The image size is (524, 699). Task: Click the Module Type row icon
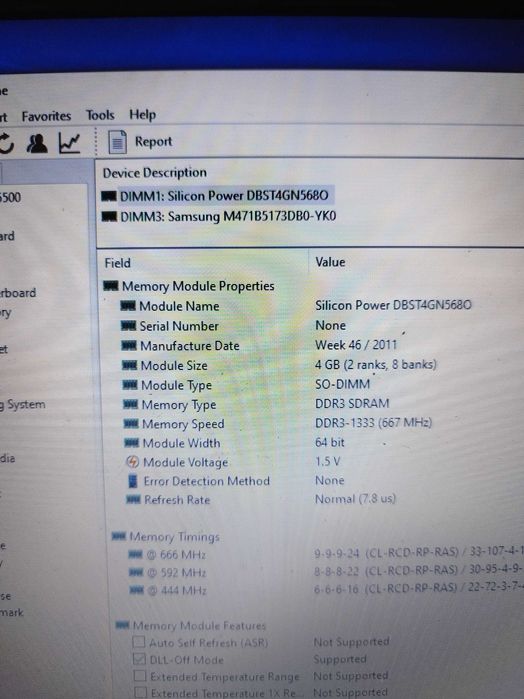[130, 385]
